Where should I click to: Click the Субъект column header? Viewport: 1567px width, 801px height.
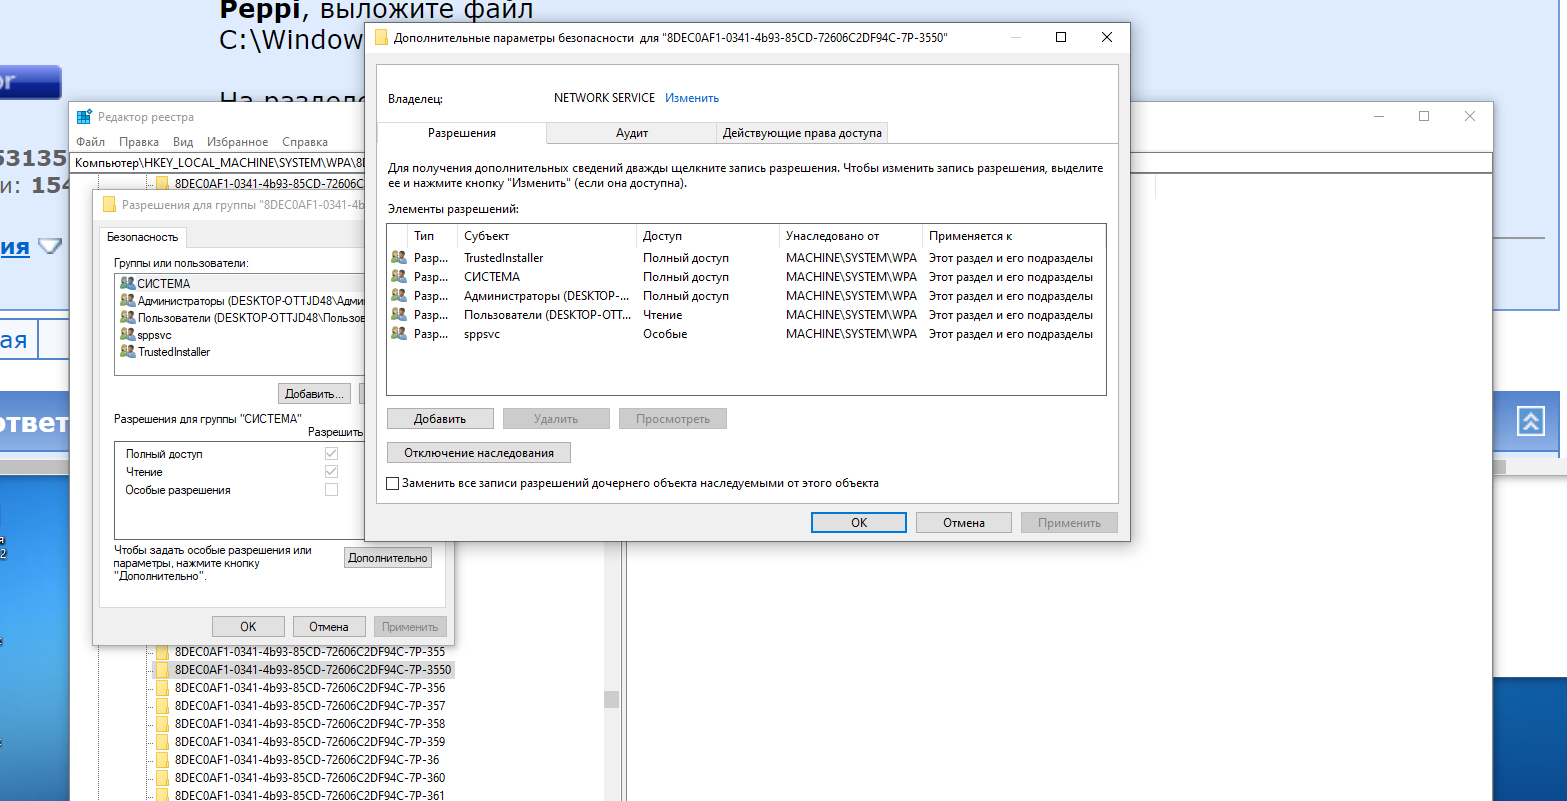click(547, 236)
